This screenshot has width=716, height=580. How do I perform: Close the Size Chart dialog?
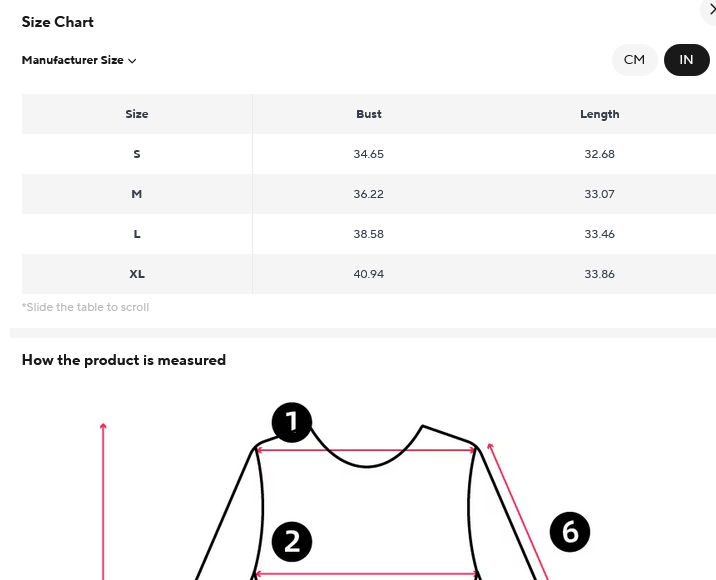[711, 9]
